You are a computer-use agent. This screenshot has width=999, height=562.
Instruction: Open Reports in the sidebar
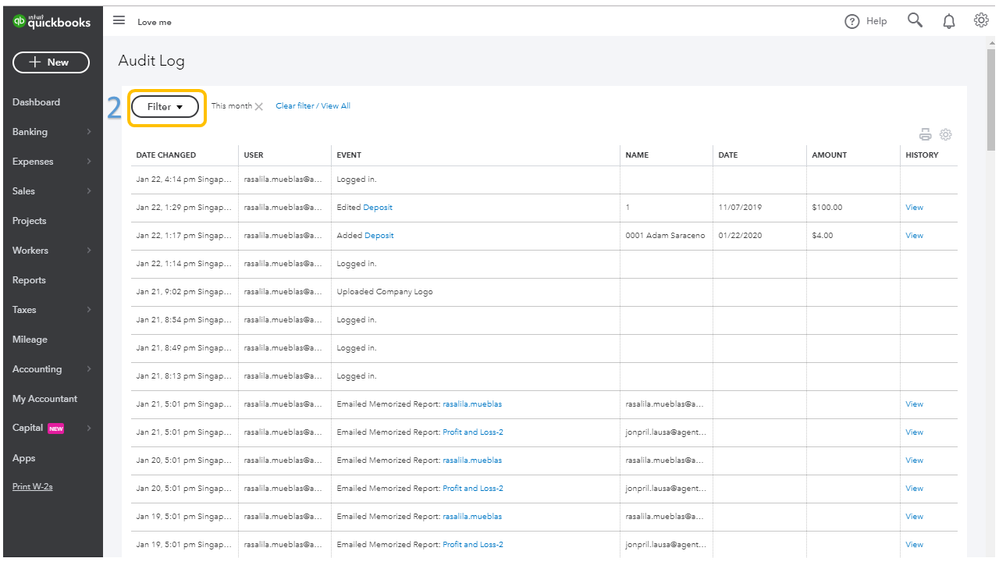click(x=29, y=280)
